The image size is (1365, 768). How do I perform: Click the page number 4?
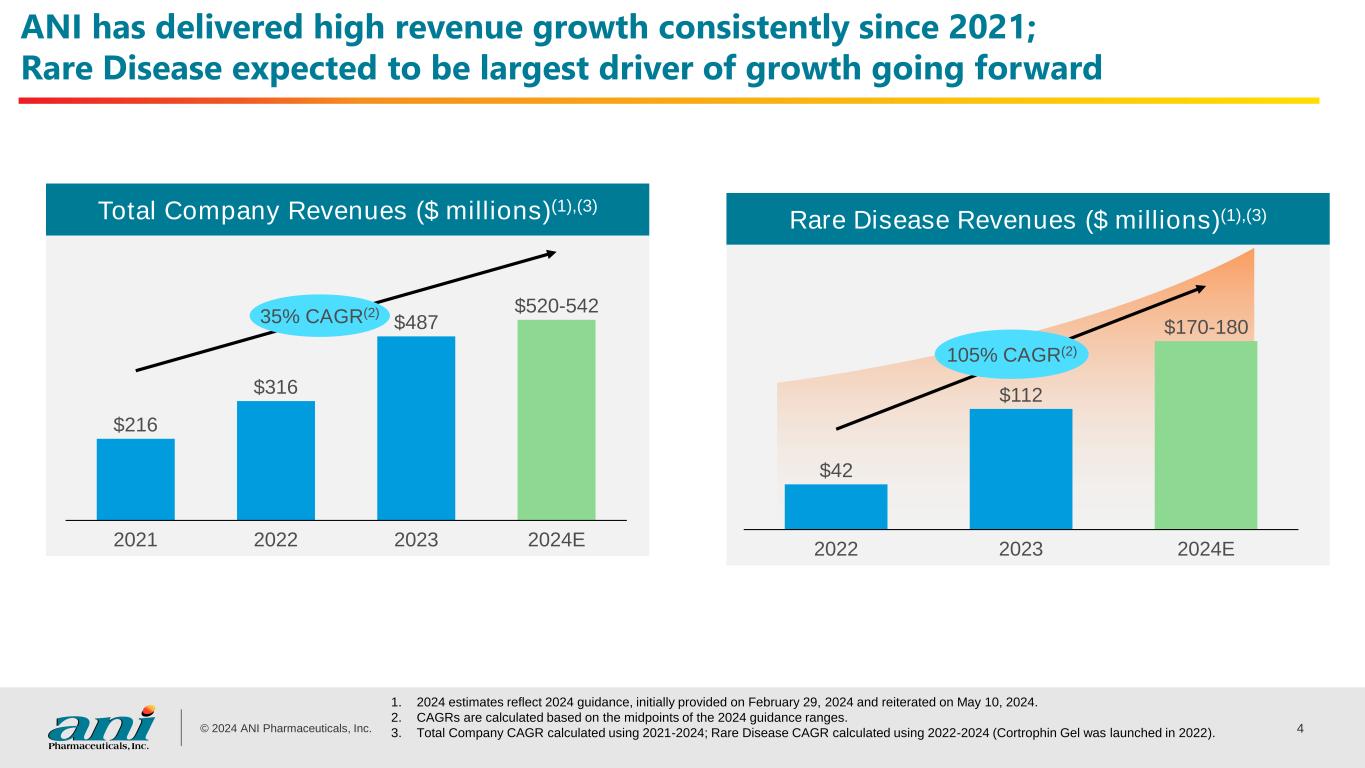[x=1299, y=728]
